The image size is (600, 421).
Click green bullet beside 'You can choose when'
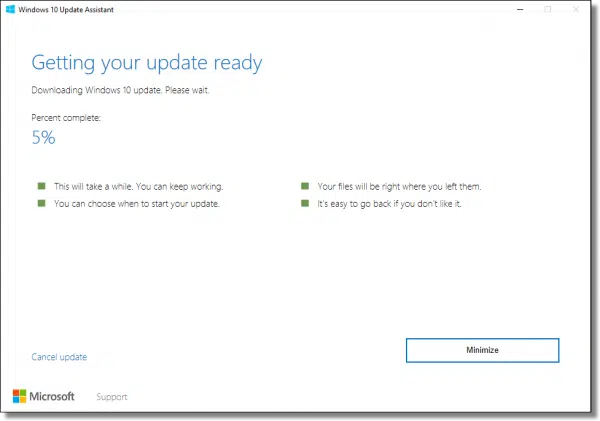click(x=41, y=203)
